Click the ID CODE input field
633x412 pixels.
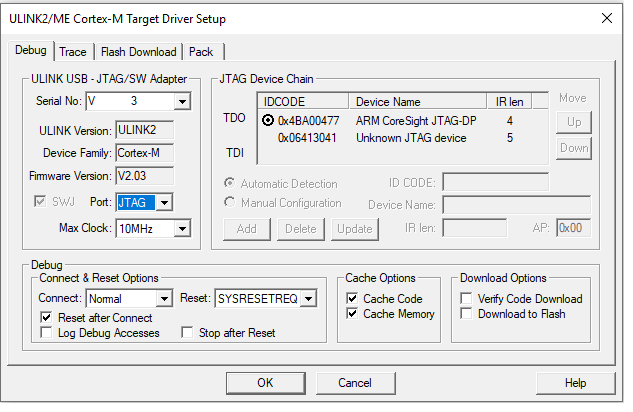point(495,182)
